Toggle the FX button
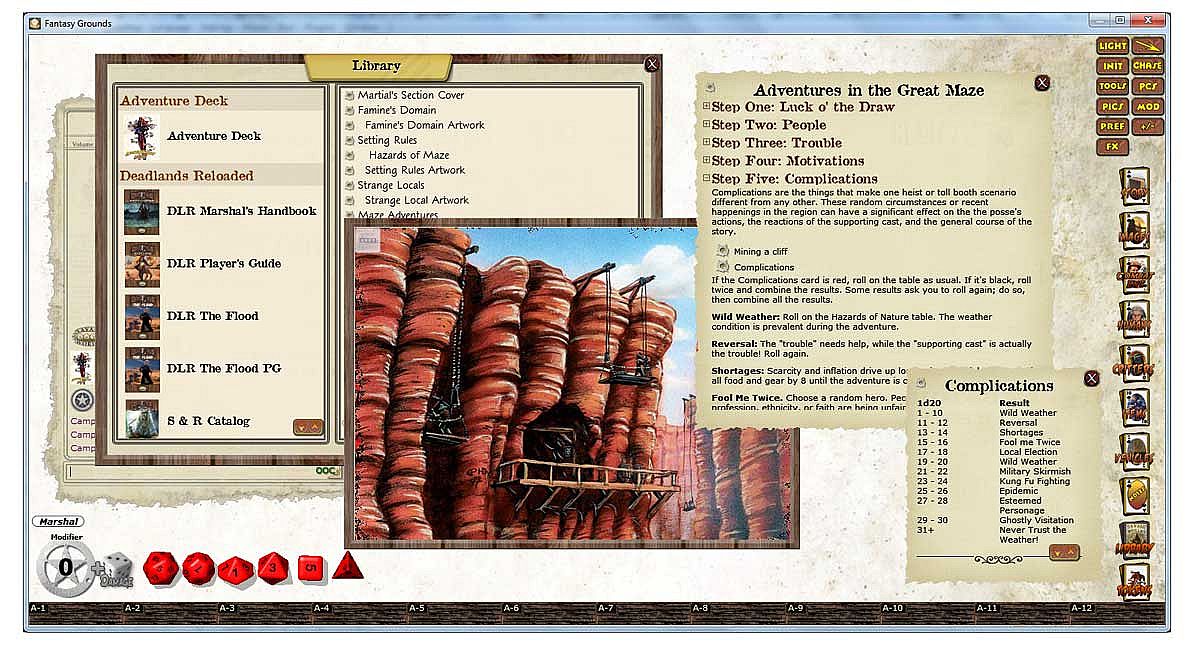1194x645 pixels. pos(1113,146)
